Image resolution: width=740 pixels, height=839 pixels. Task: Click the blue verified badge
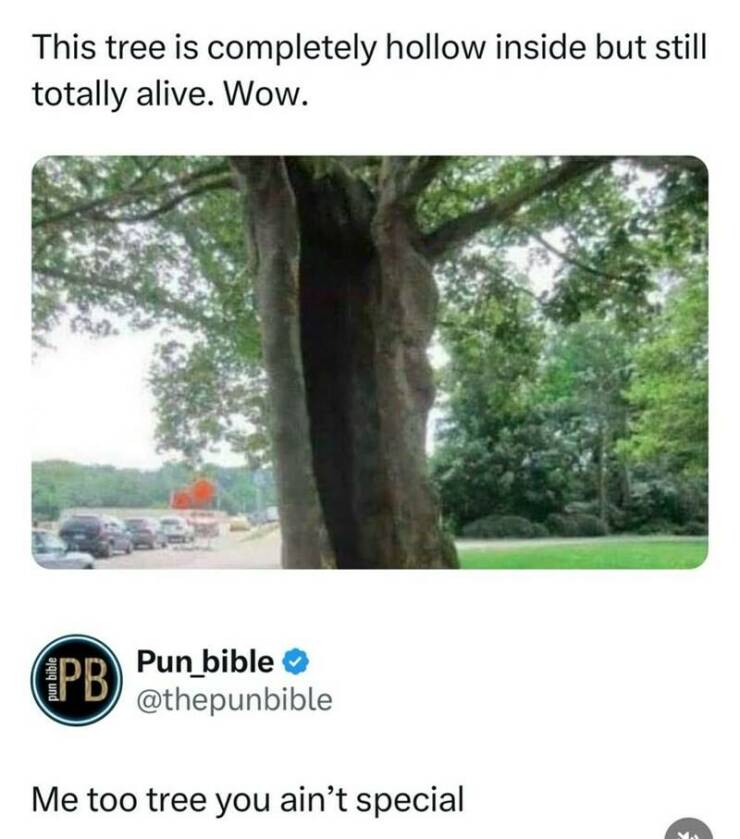click(295, 661)
